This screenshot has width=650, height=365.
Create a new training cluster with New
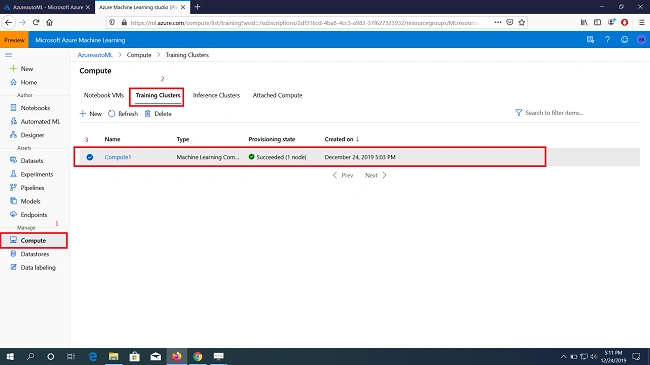click(x=90, y=114)
